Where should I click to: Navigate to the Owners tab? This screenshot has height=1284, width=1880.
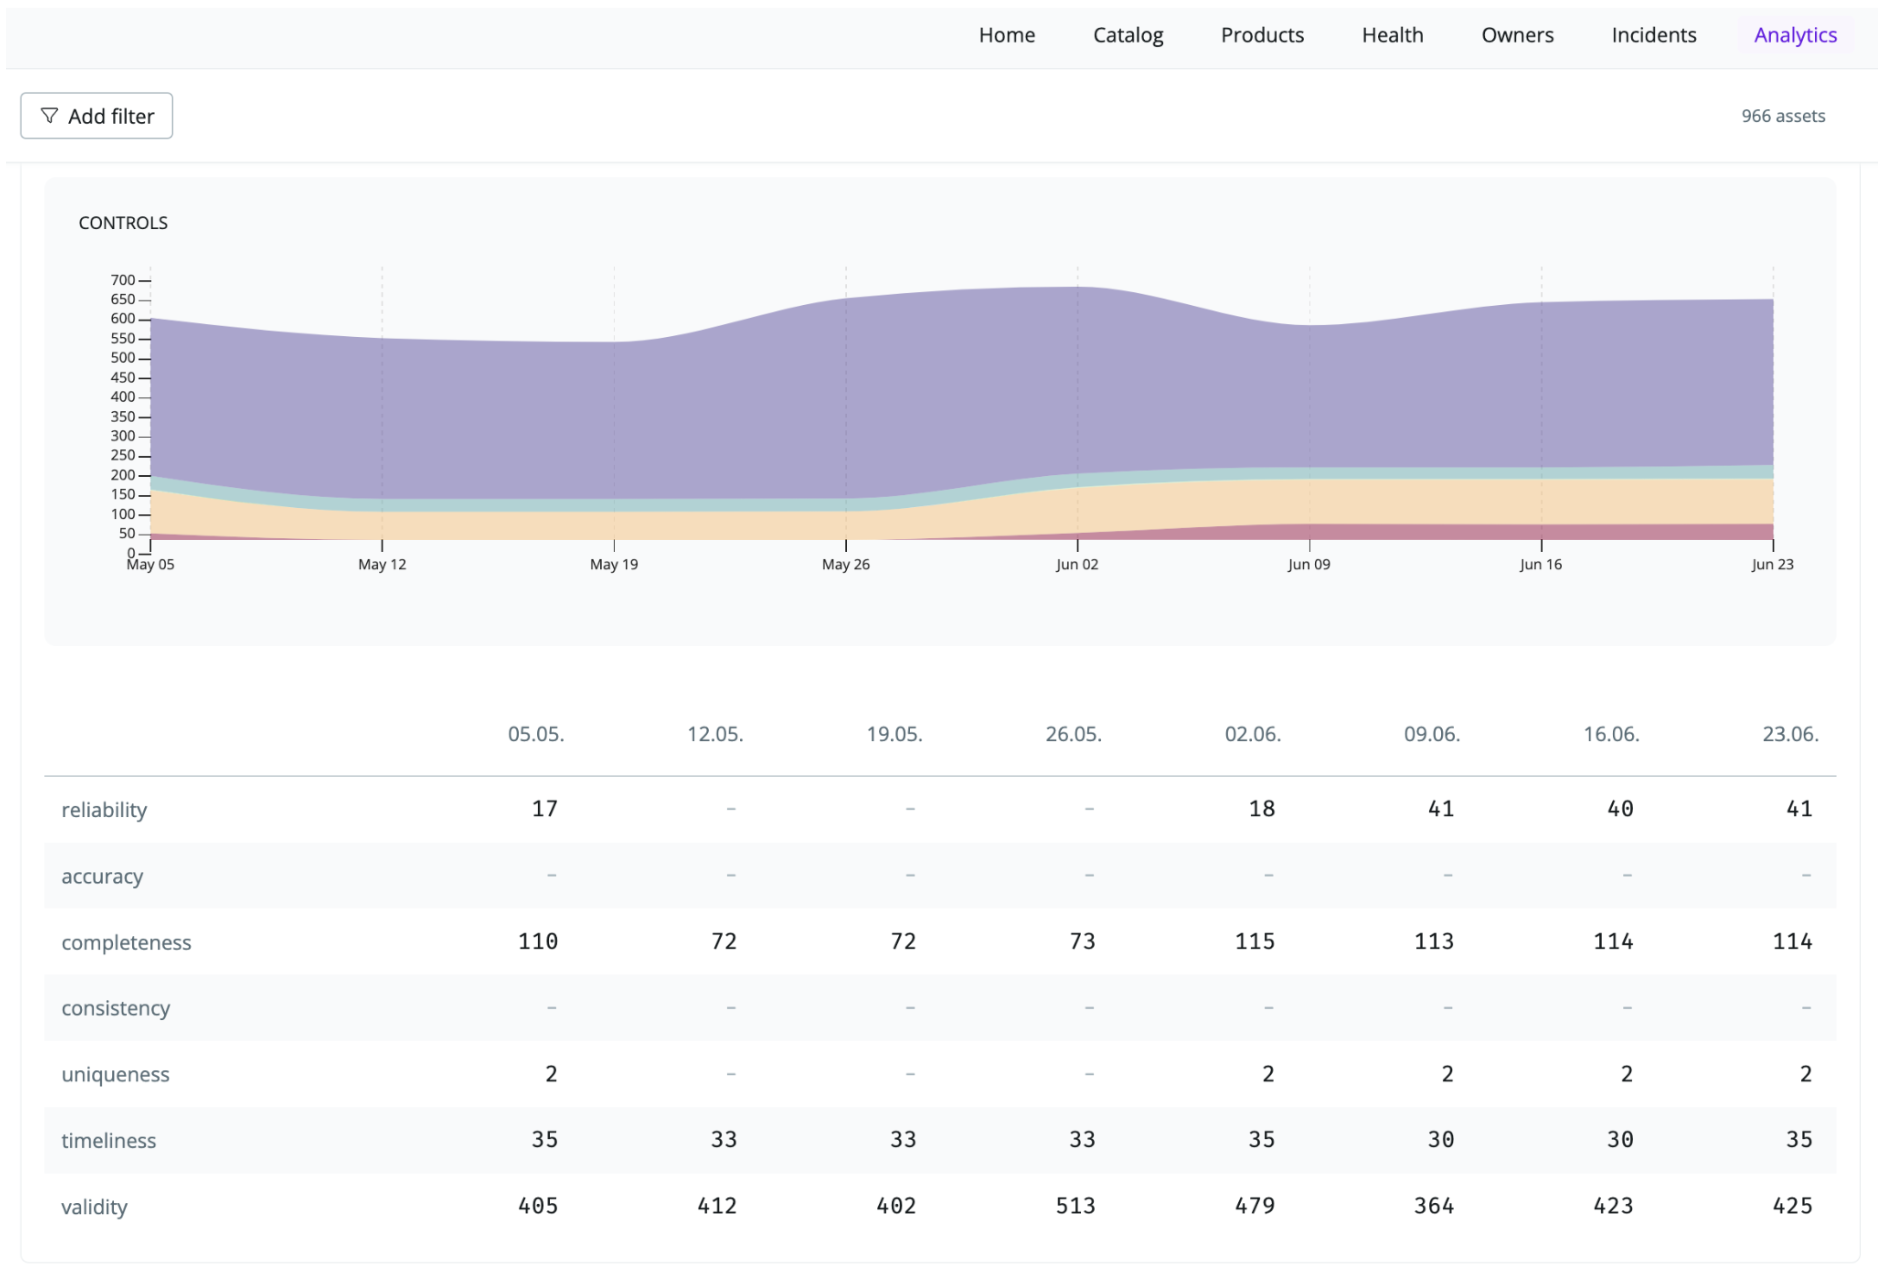(1517, 35)
